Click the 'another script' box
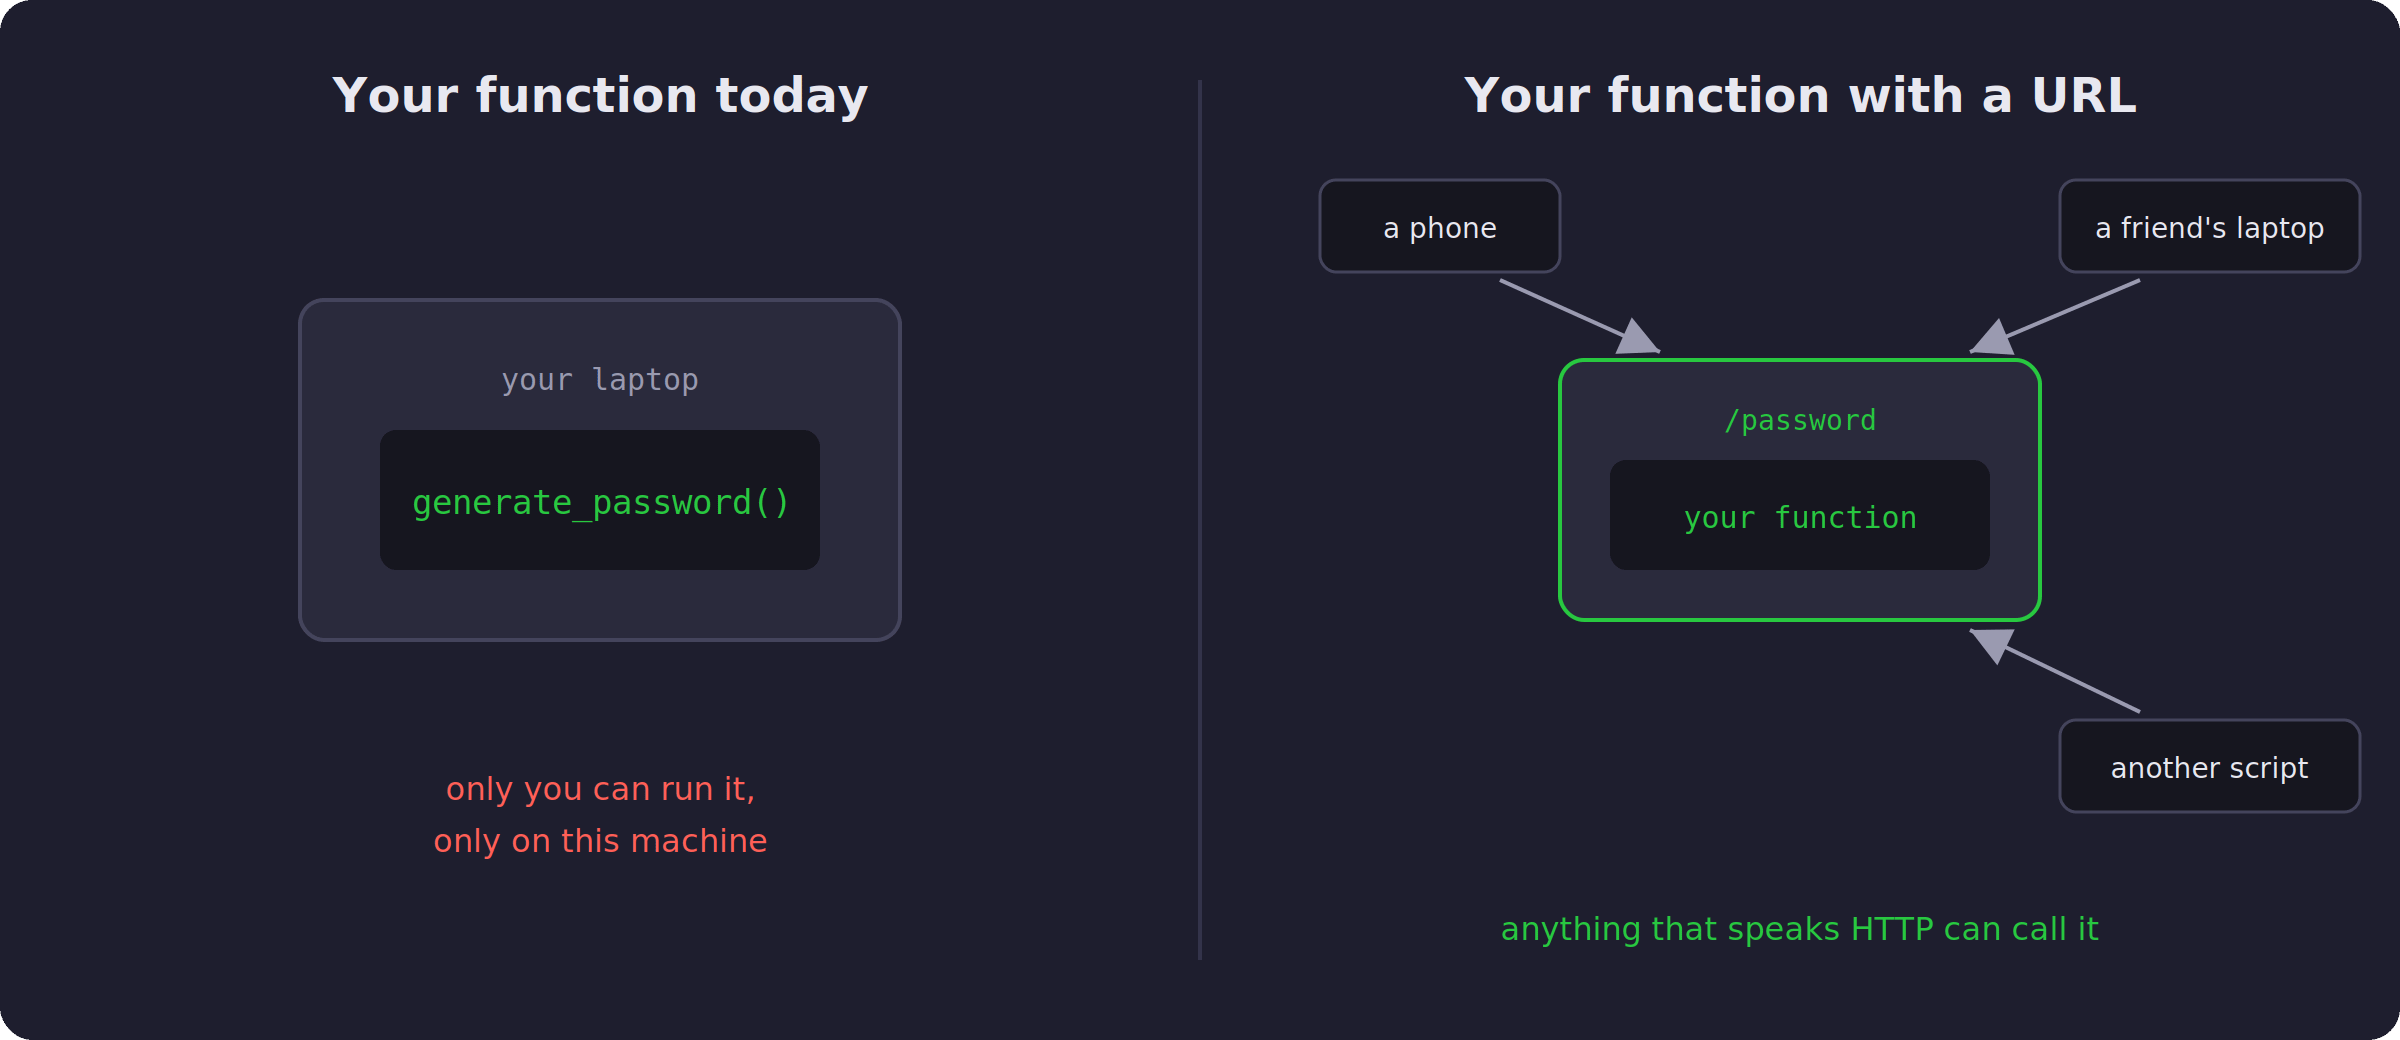 [2210, 766]
